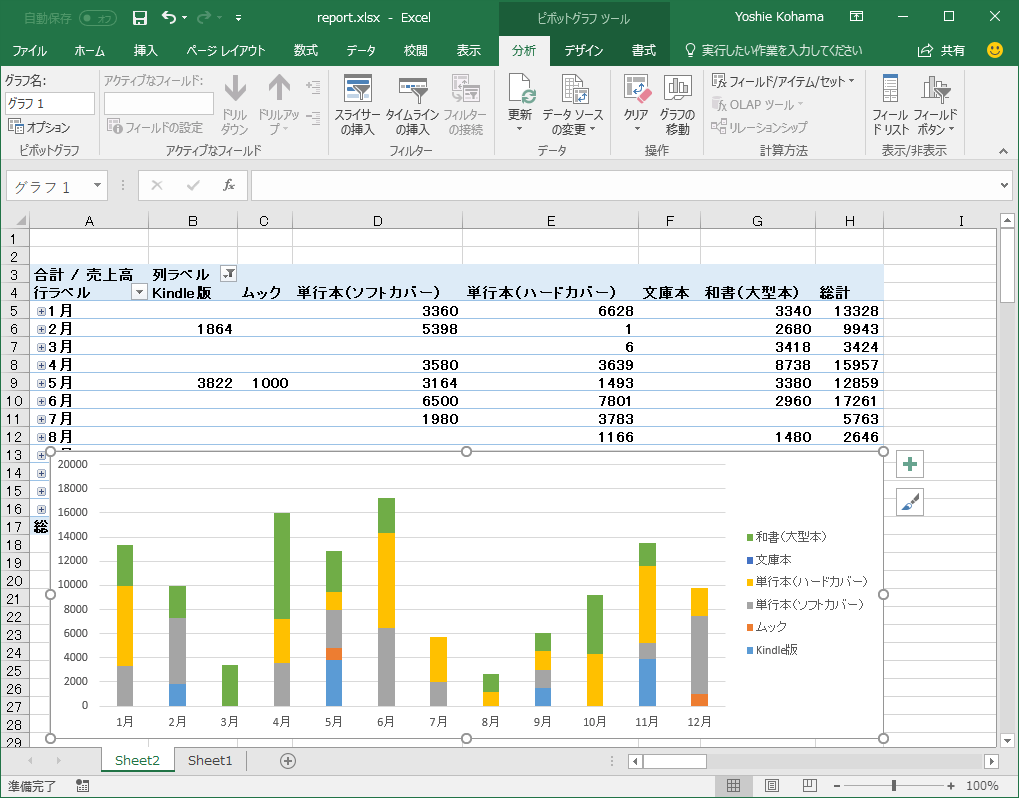Click the insert function fx icon
Screen dimensions: 1019x798
point(228,185)
